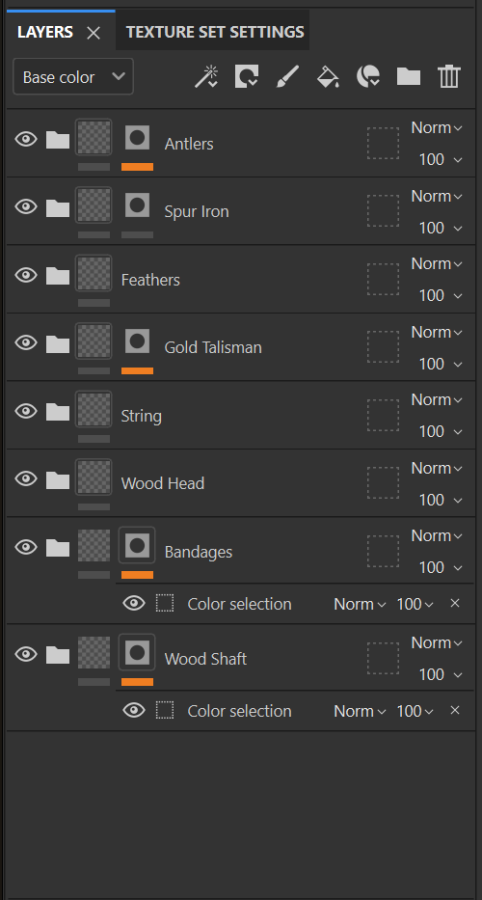Hide Bandages Color selection effect
The height and width of the screenshot is (900, 482).
[x=134, y=603]
